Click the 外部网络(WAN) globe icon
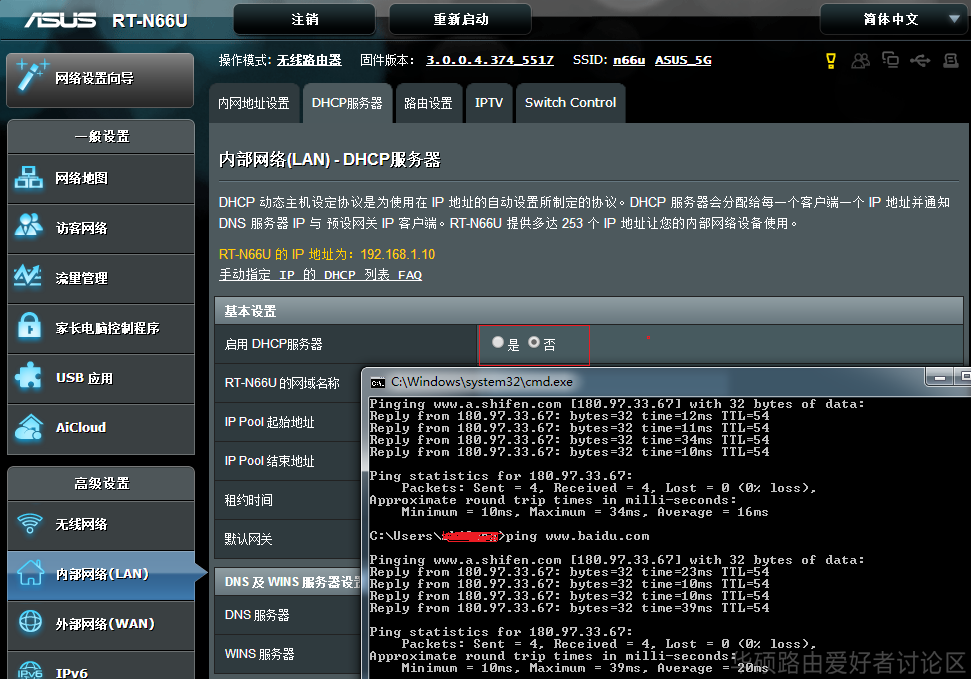The height and width of the screenshot is (679, 971). (x=30, y=622)
